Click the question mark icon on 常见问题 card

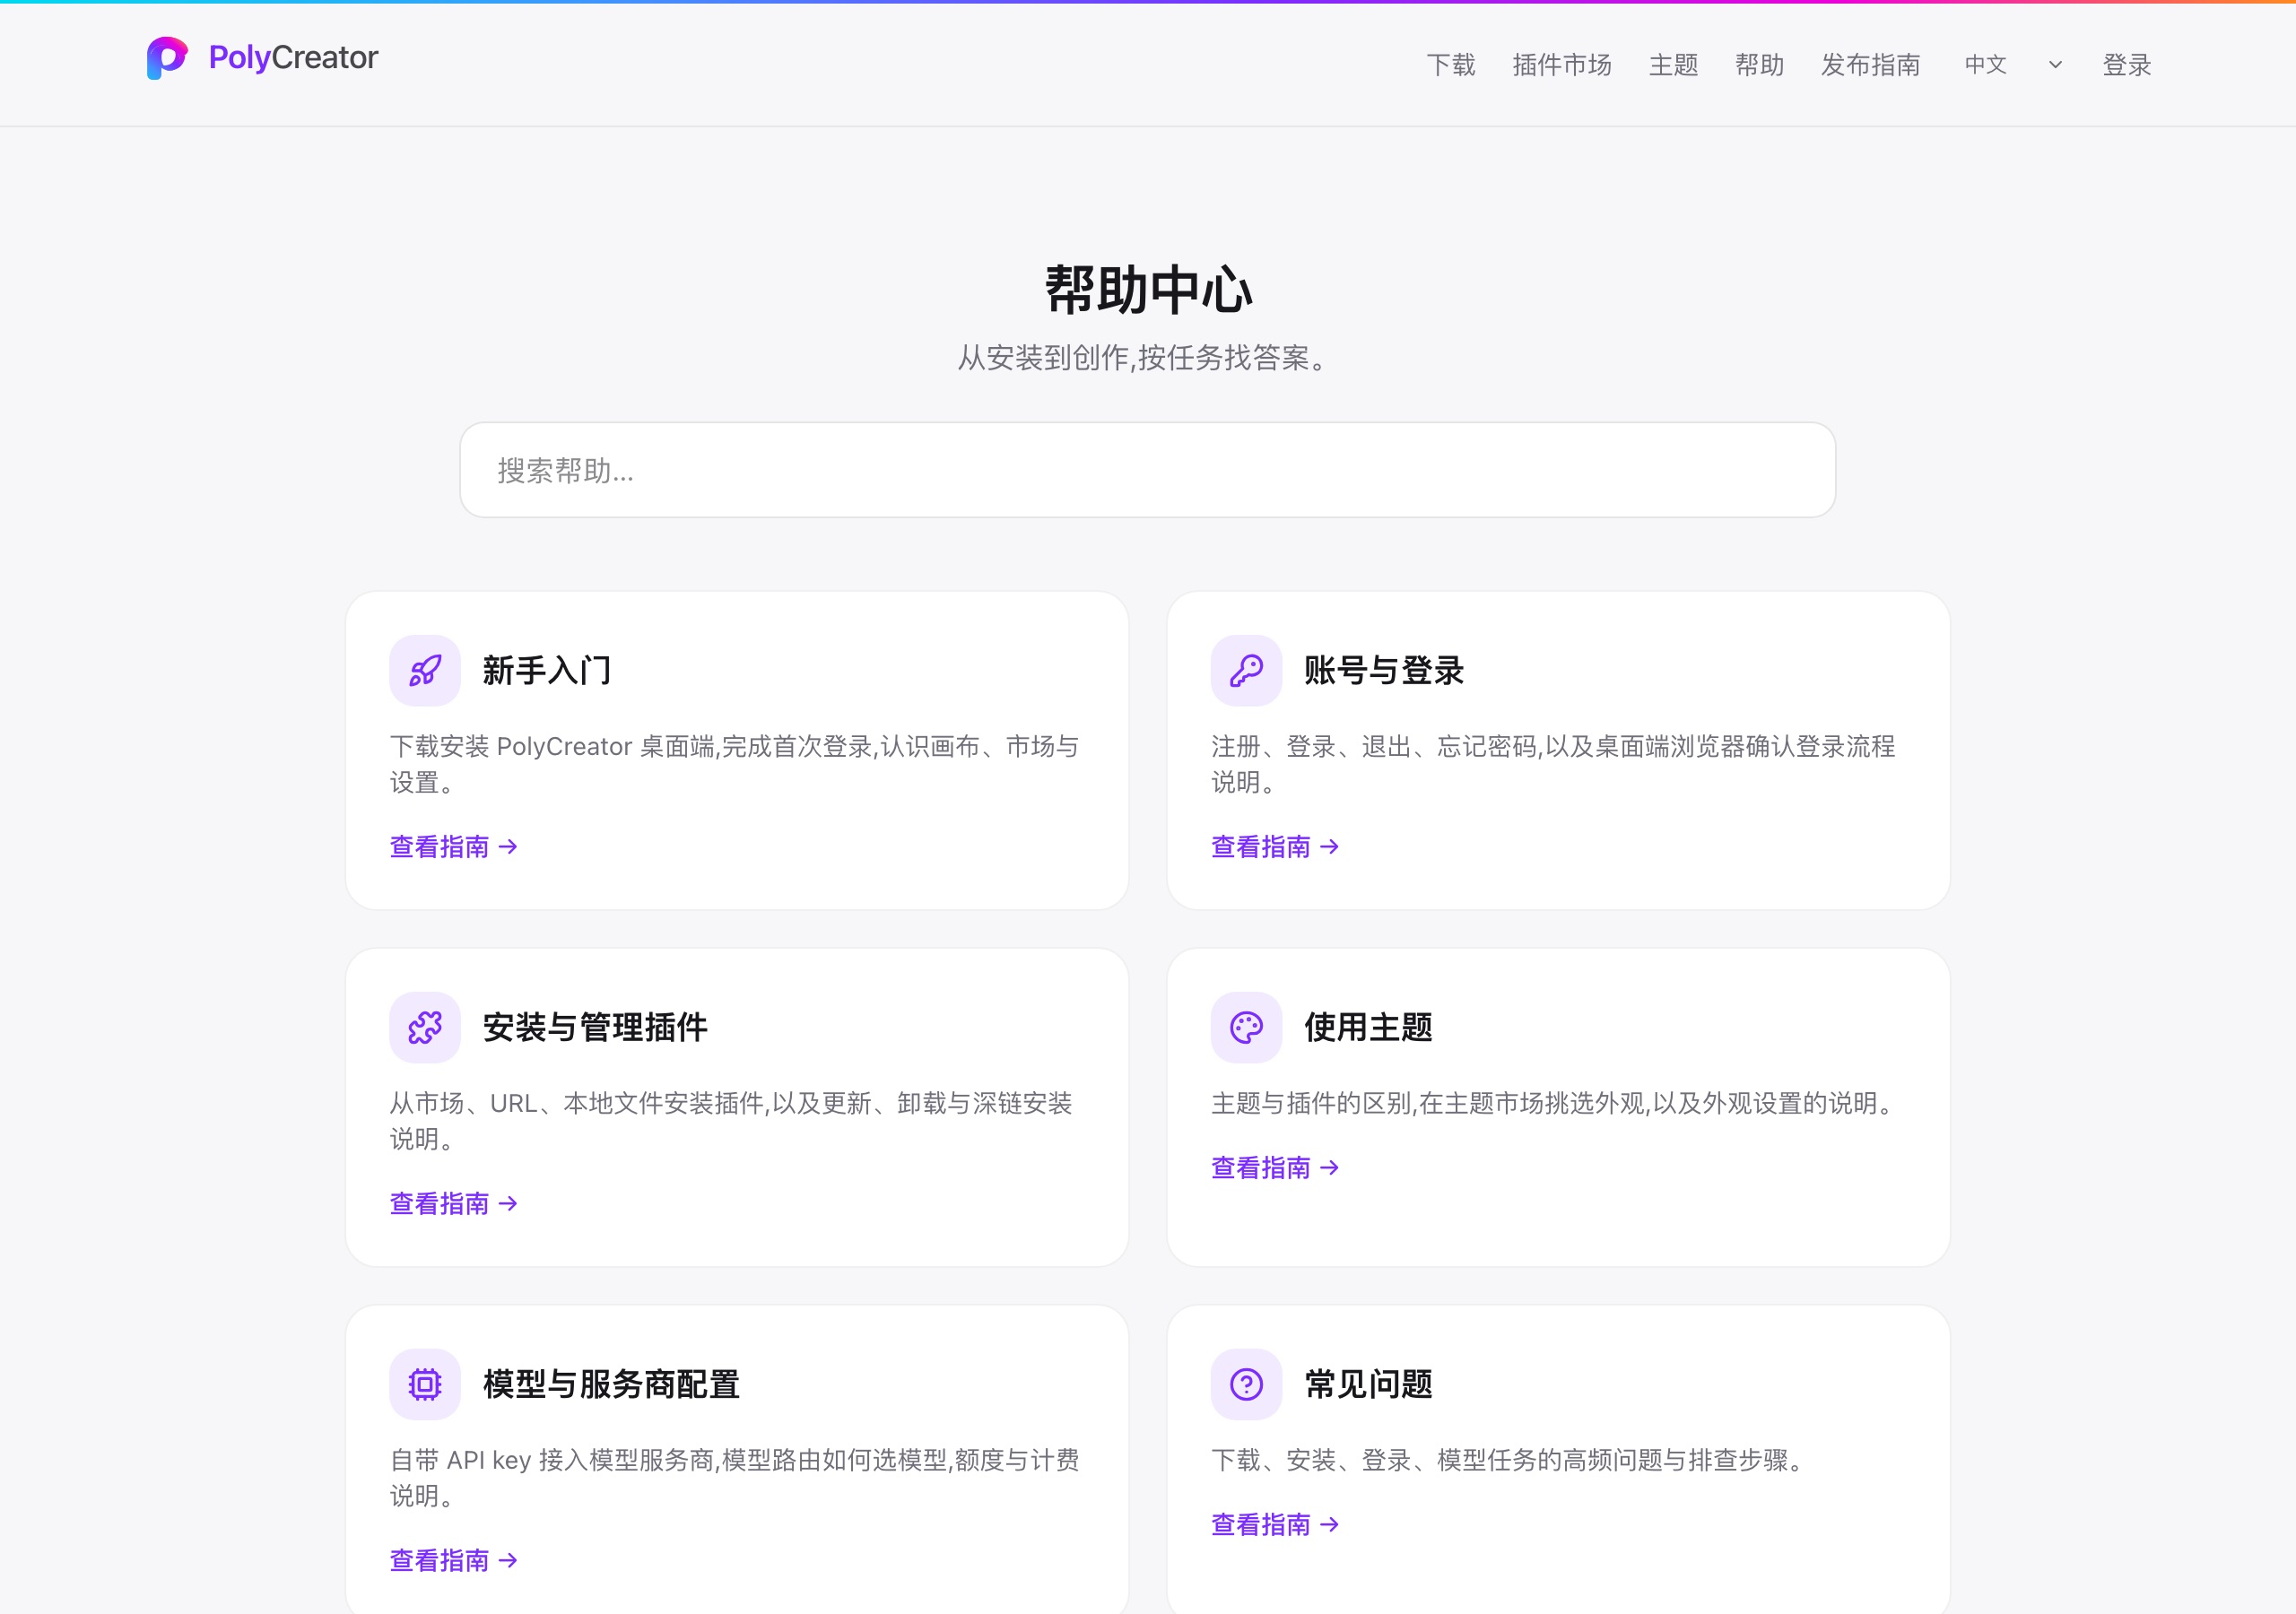pyautogui.click(x=1246, y=1384)
